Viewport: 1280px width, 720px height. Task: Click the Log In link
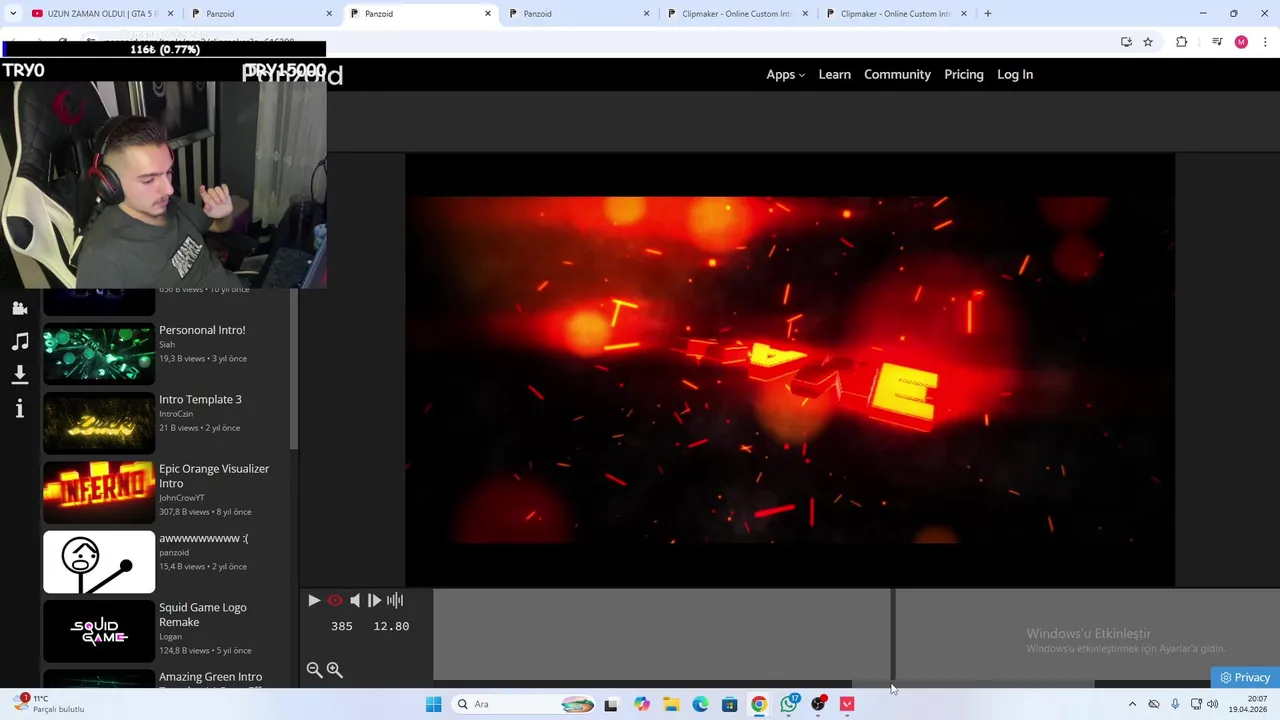coord(1015,74)
